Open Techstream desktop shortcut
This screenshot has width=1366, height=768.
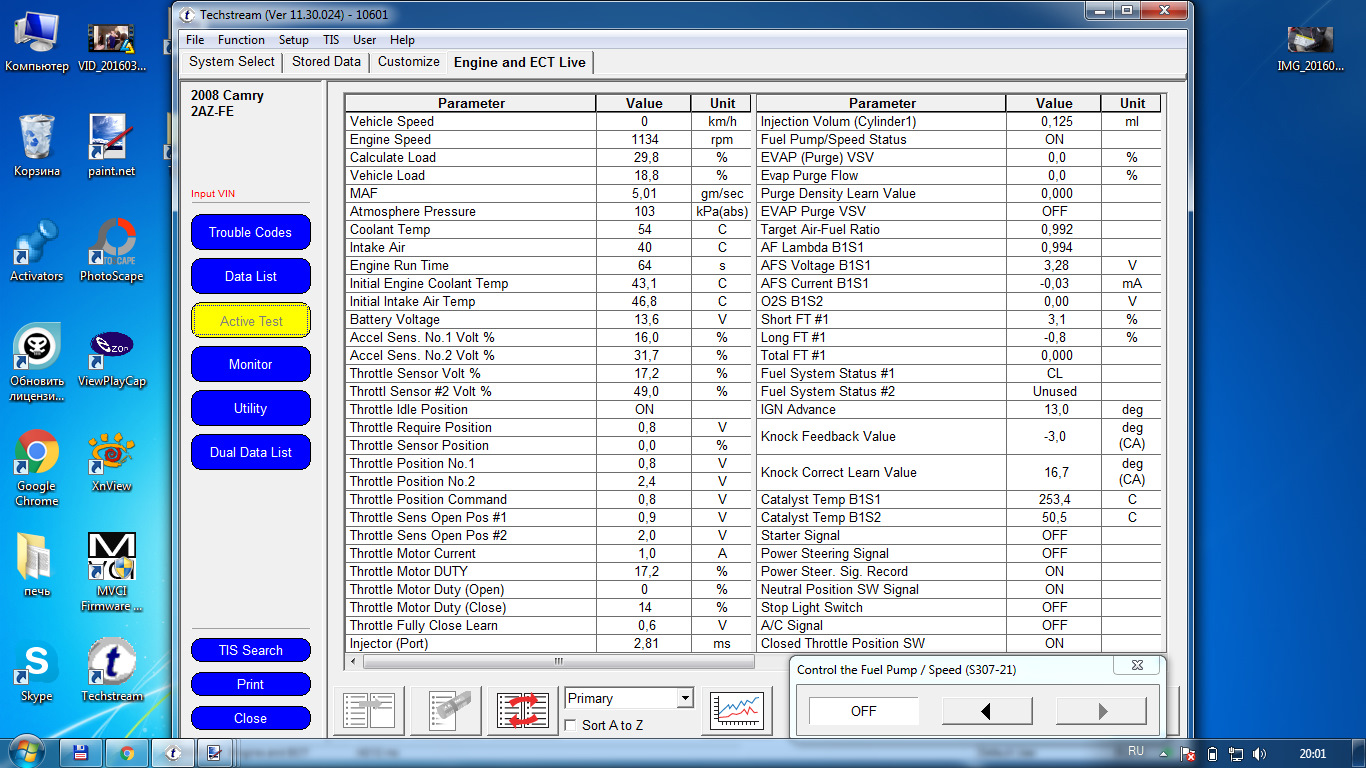click(x=111, y=670)
